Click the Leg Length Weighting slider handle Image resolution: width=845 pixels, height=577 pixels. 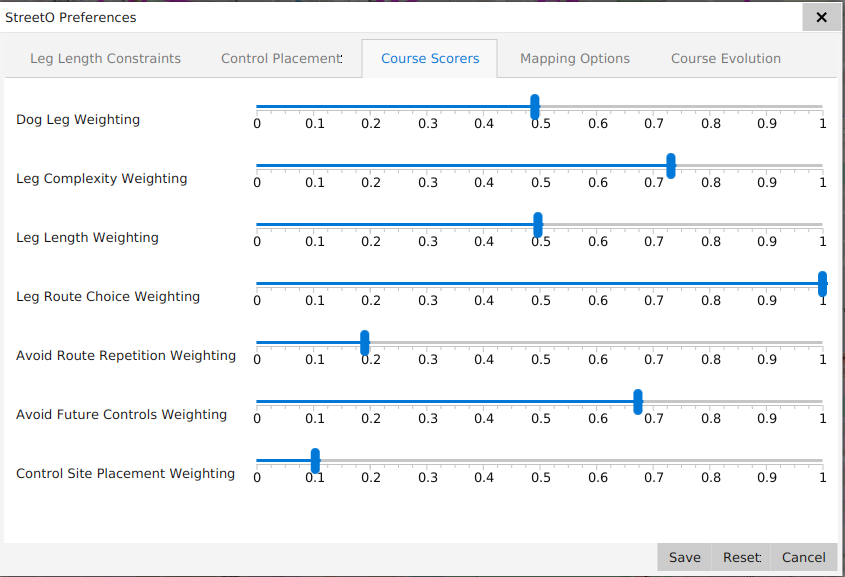538,224
